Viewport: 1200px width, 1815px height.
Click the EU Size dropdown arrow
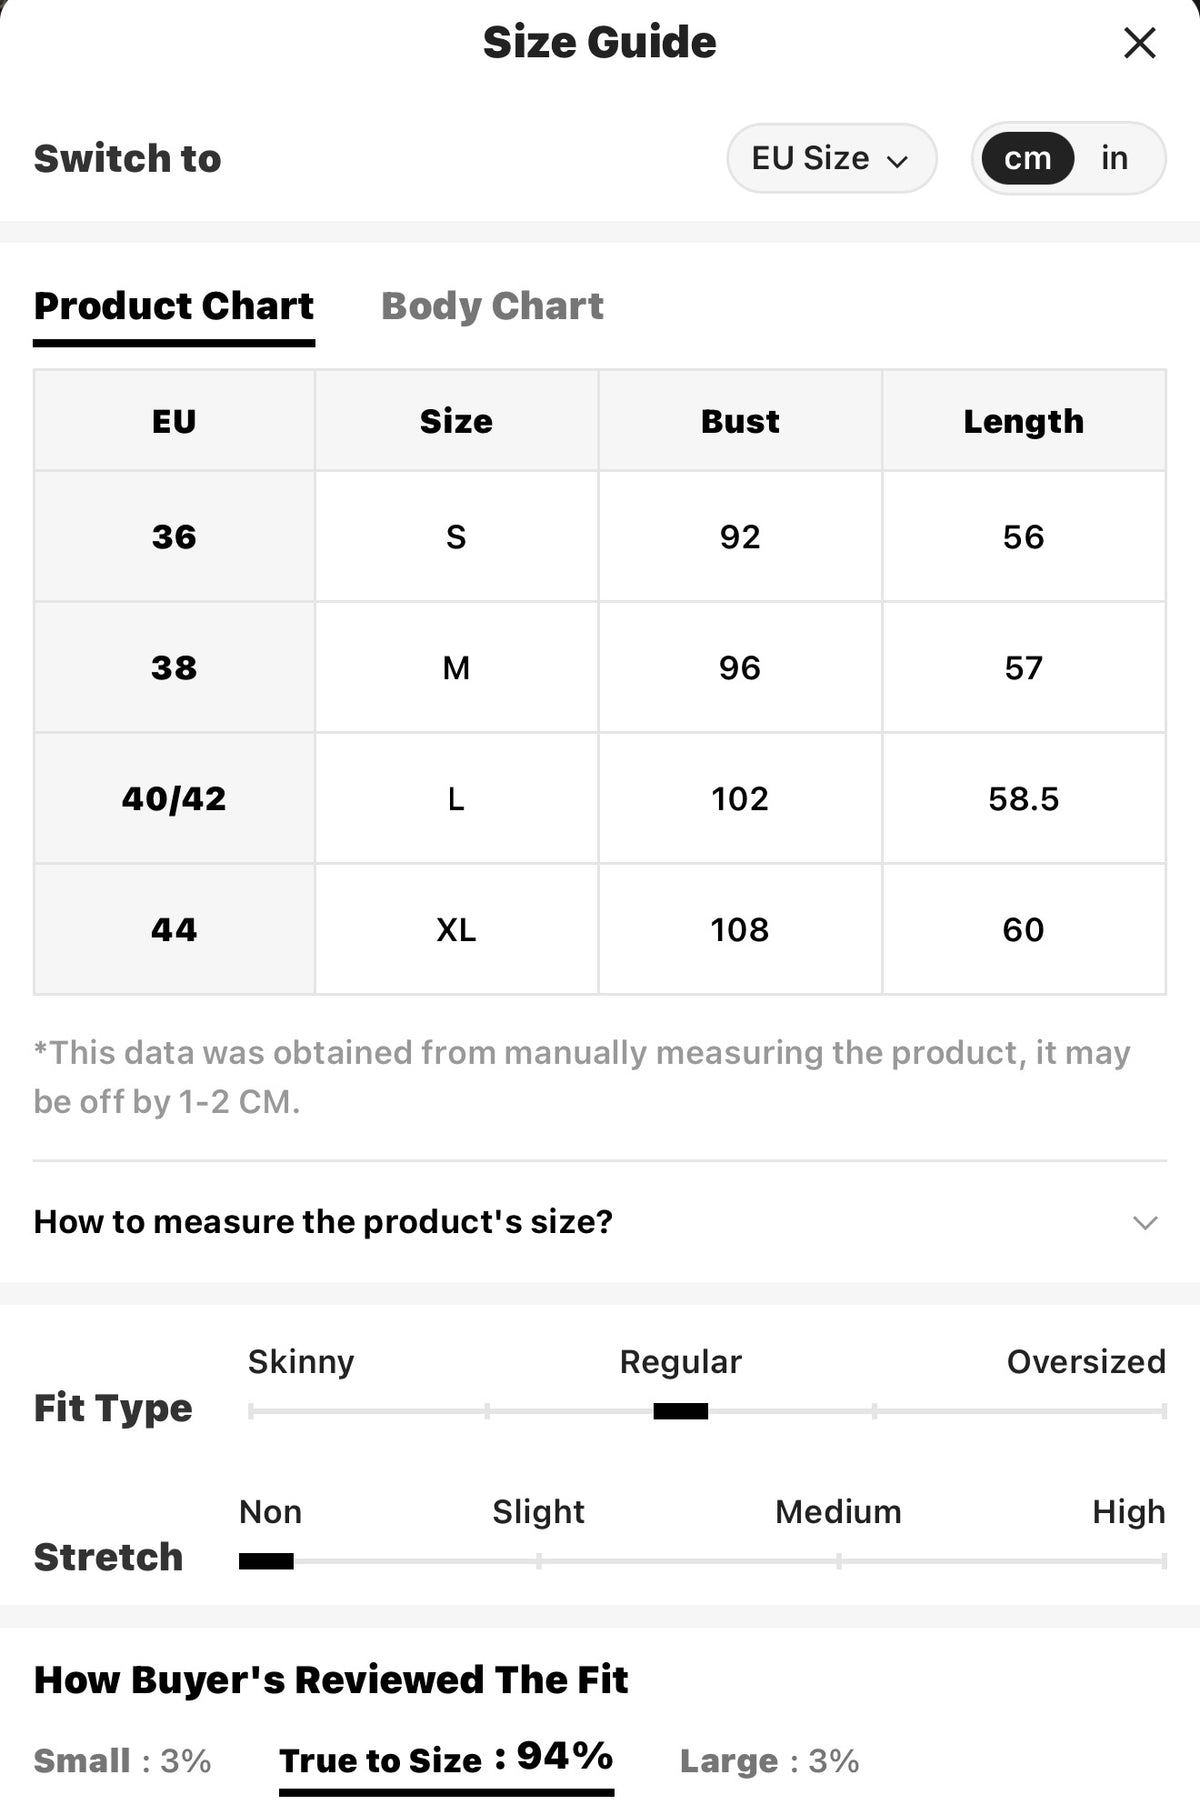click(897, 161)
